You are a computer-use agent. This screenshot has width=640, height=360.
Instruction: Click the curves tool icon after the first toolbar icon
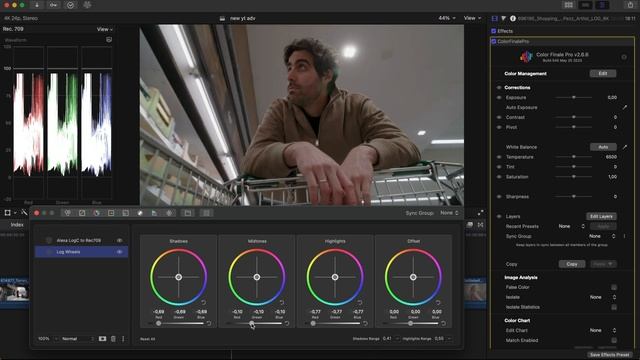pos(82,213)
